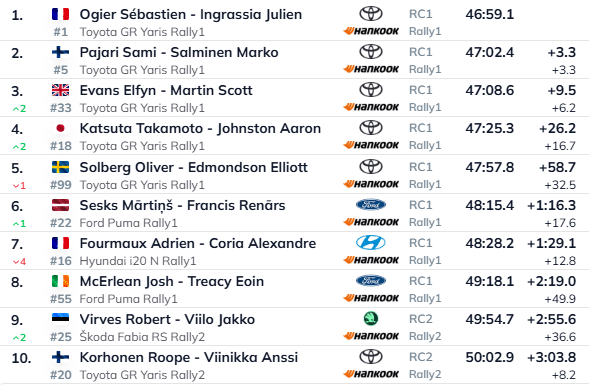Click the Hyundai logo in Fourmaux Adrien row
This screenshot has height=385, width=589.
click(371, 243)
